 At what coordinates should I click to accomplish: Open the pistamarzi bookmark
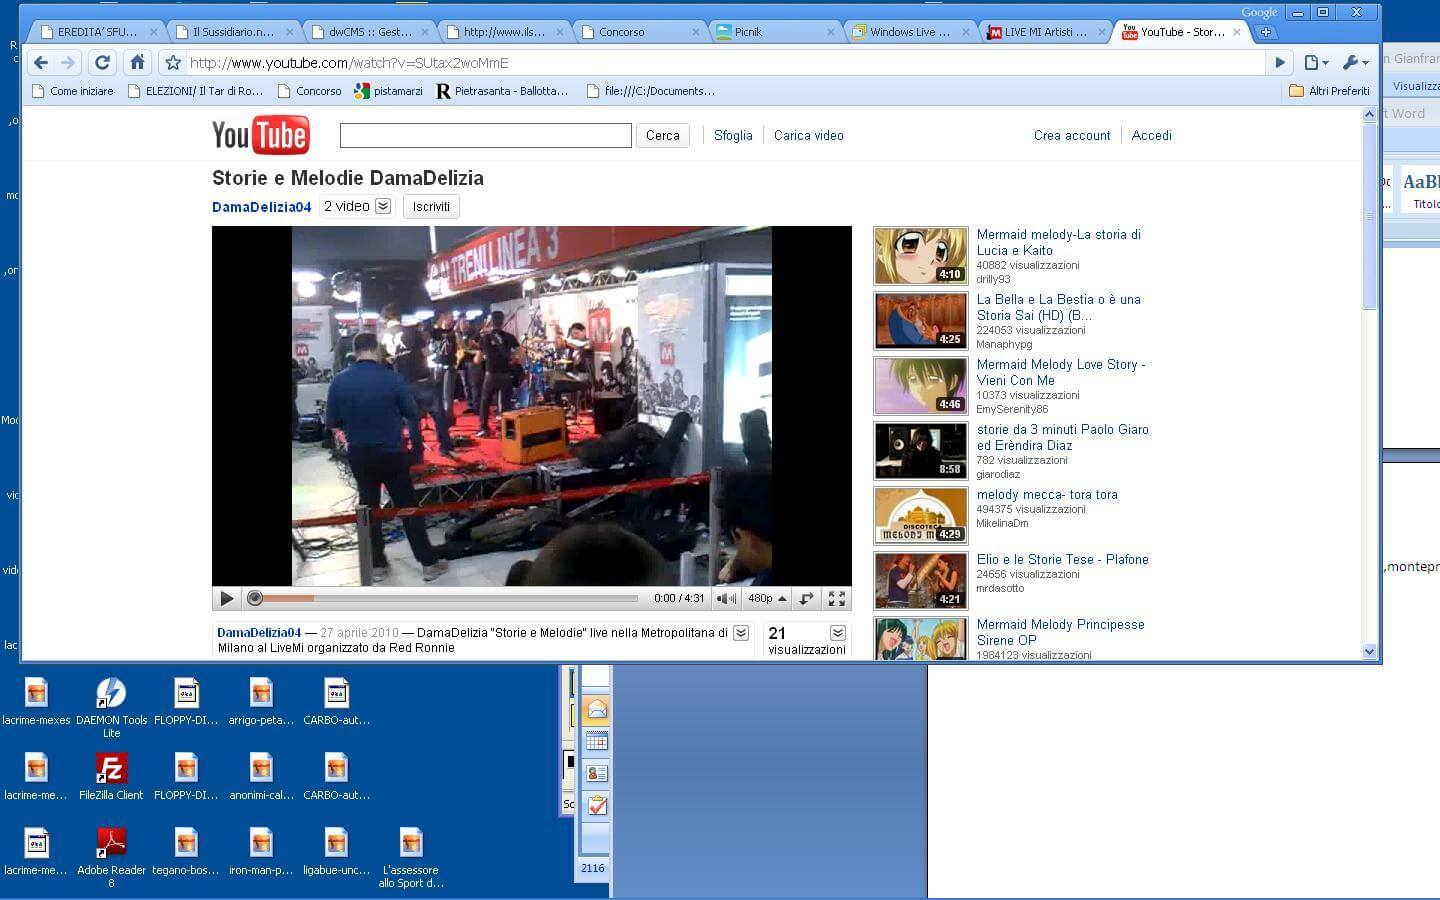(x=388, y=91)
